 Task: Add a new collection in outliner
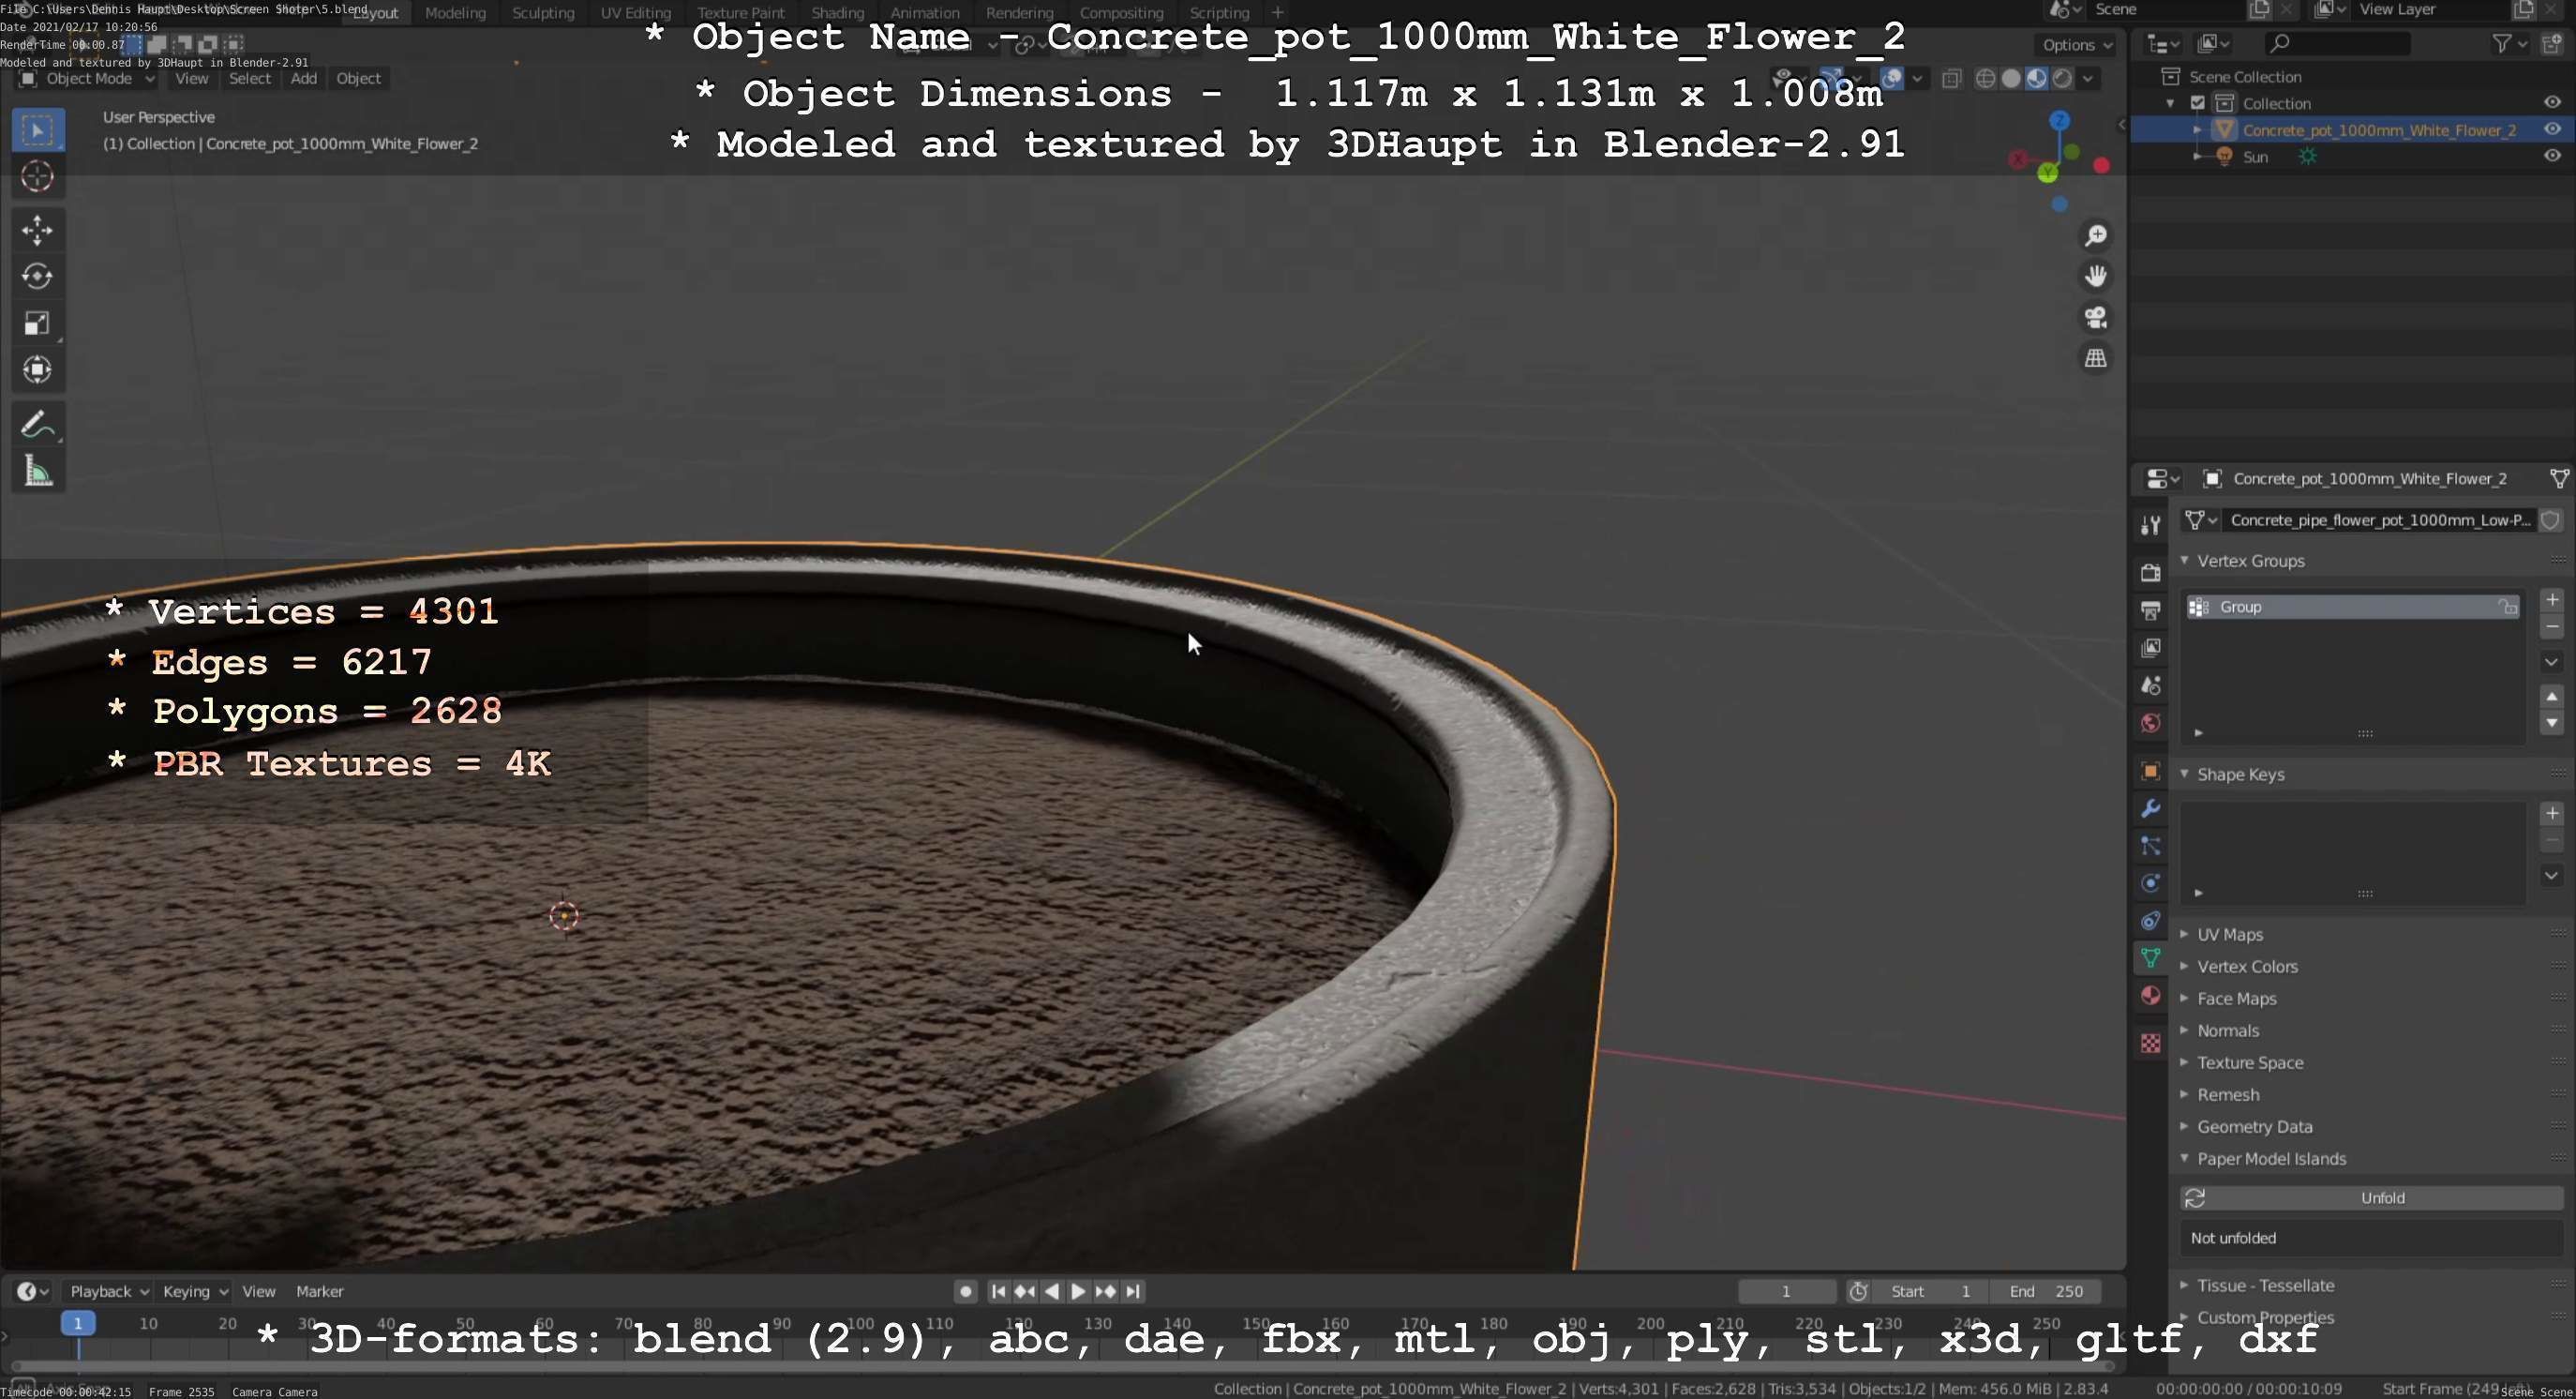pyautogui.click(x=2553, y=43)
